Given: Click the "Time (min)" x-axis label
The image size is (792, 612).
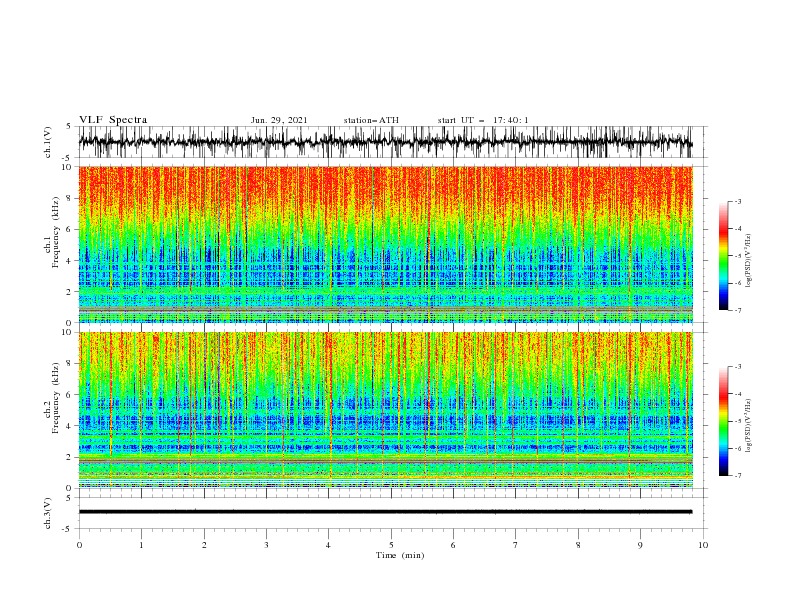Looking at the screenshot, I should coord(400,555).
